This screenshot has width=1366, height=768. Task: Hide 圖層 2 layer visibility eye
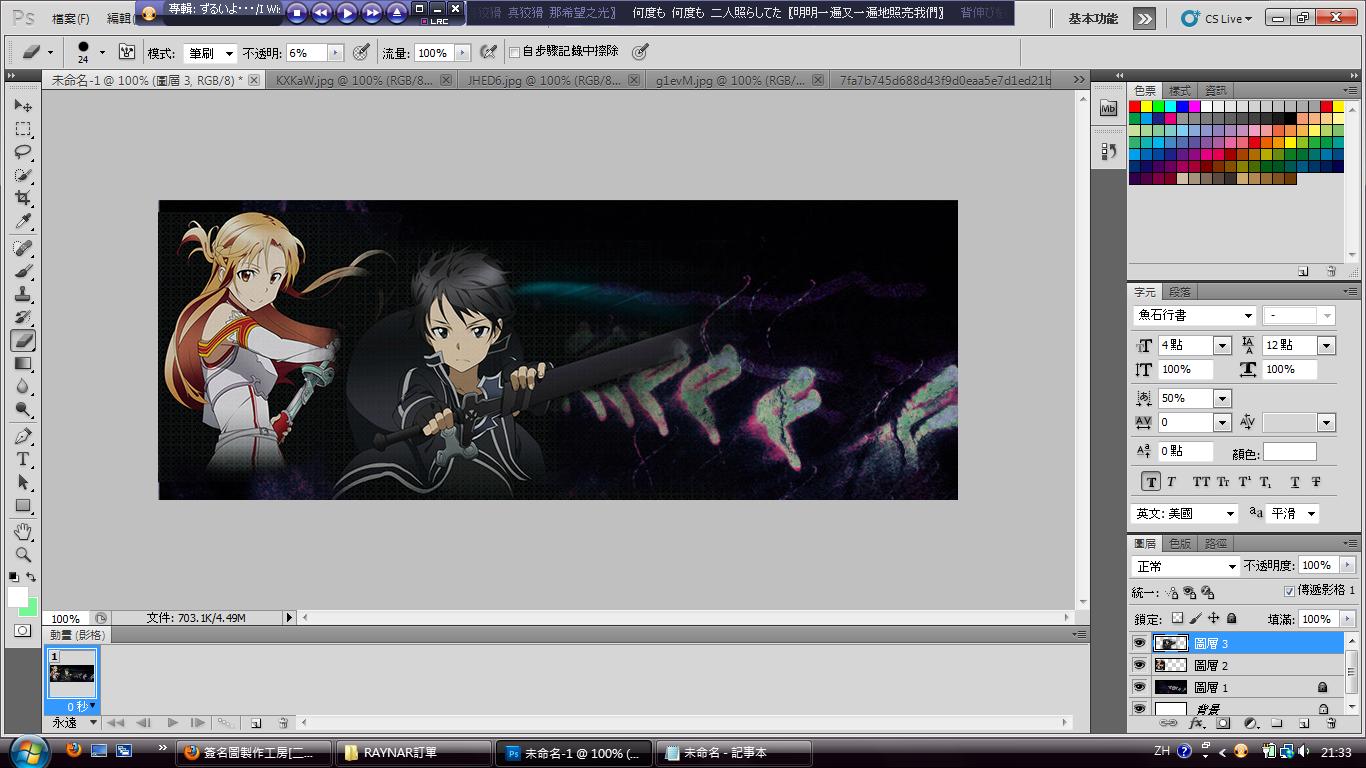coord(1139,665)
